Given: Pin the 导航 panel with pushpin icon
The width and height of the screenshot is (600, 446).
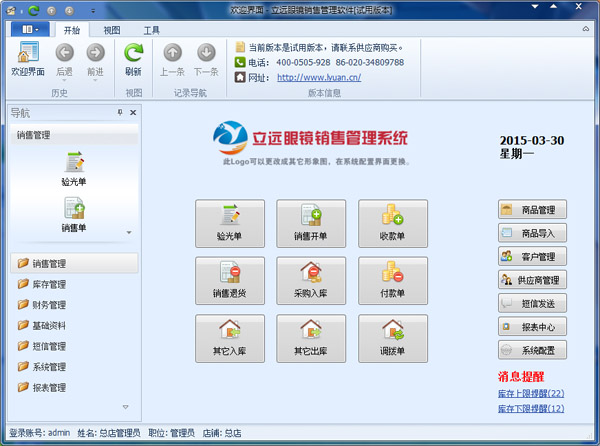Looking at the screenshot, I should pyautogui.click(x=120, y=112).
